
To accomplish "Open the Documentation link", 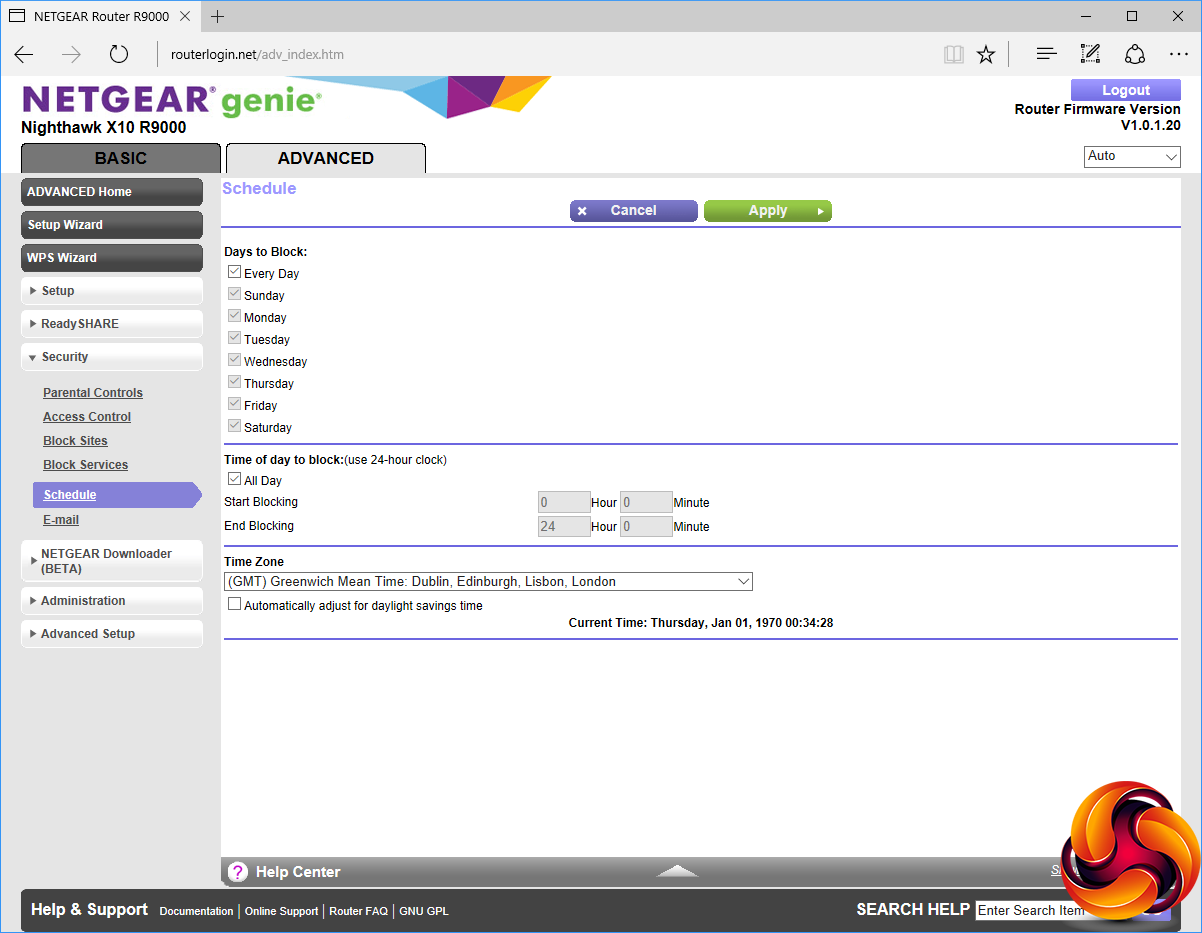I will [196, 911].
